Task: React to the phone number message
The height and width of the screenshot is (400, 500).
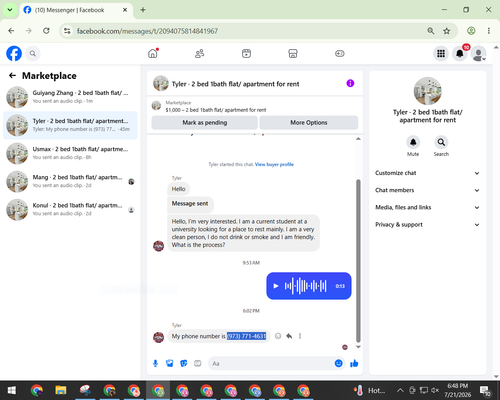Action: 278,336
